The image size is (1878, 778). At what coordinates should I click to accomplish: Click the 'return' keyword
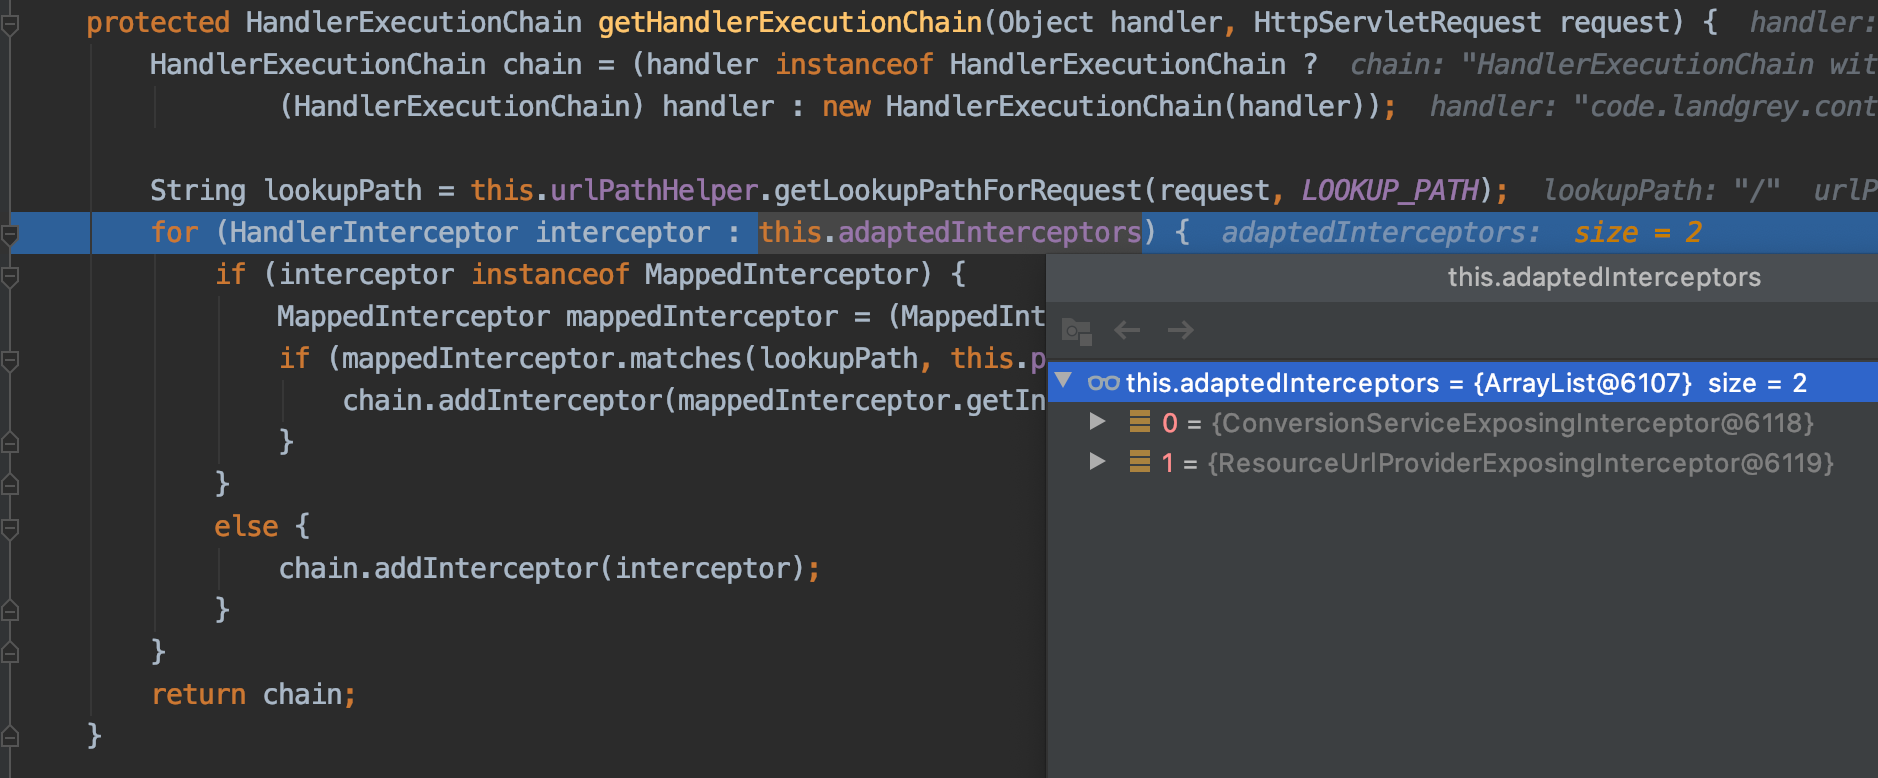coord(198,694)
